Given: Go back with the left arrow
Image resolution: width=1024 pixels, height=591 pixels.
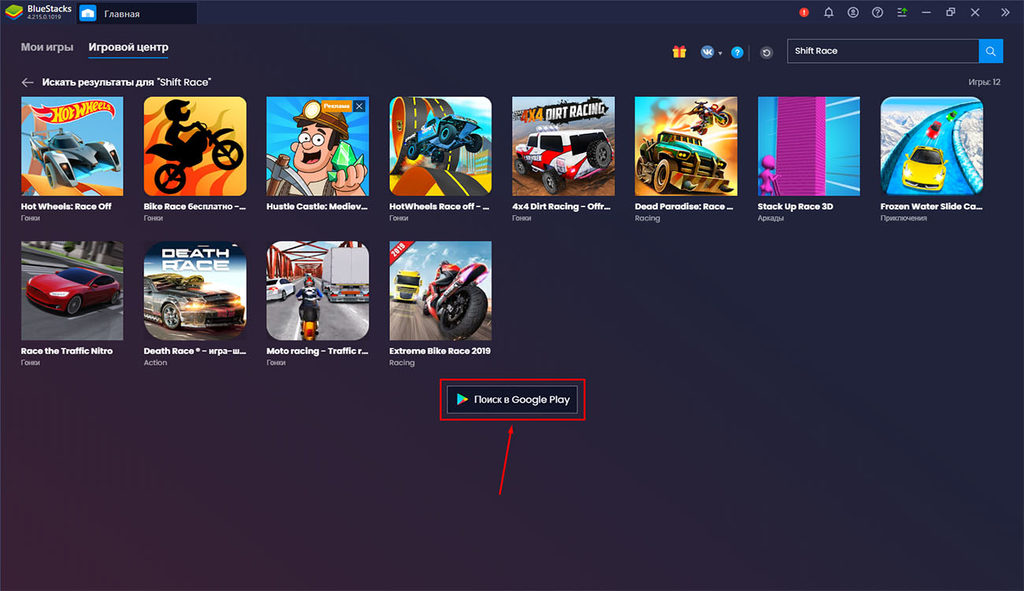Looking at the screenshot, I should point(27,82).
